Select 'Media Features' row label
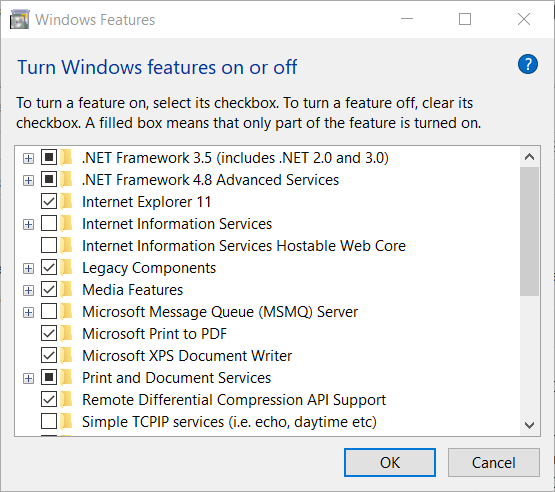This screenshot has width=555, height=492. (x=132, y=290)
